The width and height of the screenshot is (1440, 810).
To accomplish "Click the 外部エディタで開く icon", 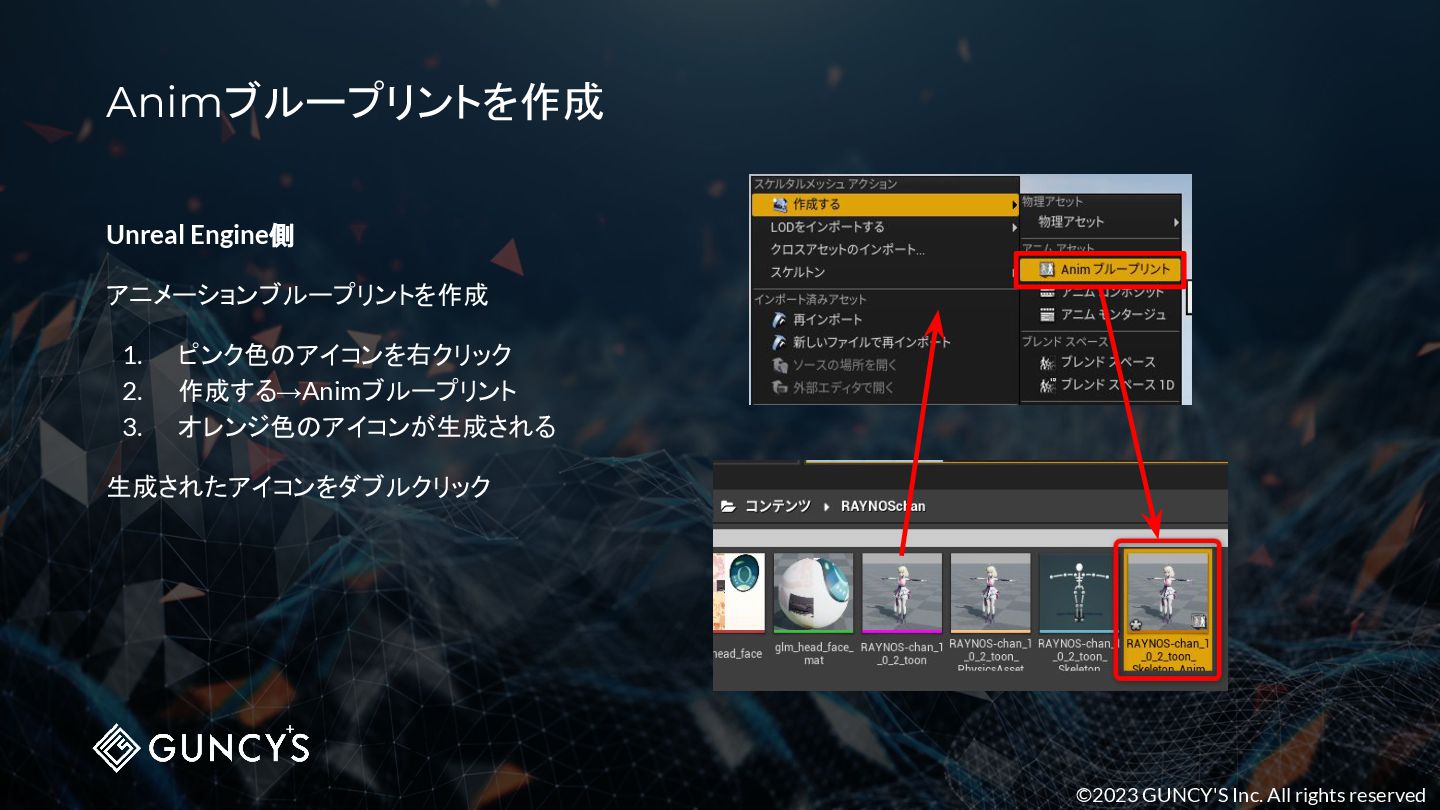I will [780, 387].
